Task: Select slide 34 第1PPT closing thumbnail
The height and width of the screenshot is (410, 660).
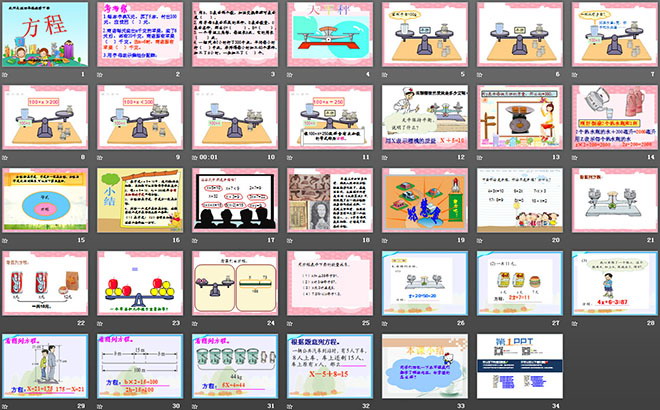Action: [520, 366]
